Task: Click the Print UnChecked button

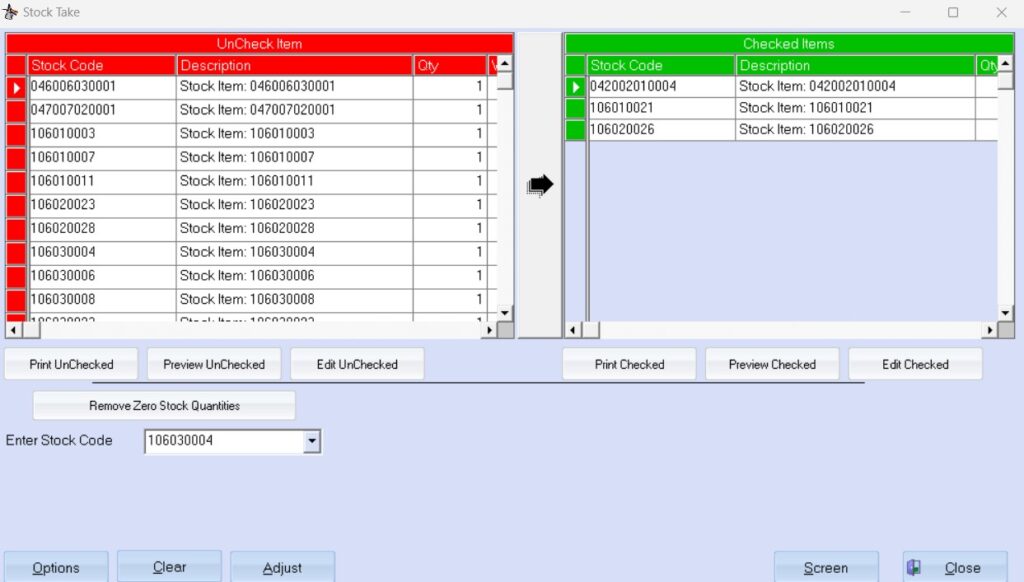Action: pyautogui.click(x=70, y=363)
